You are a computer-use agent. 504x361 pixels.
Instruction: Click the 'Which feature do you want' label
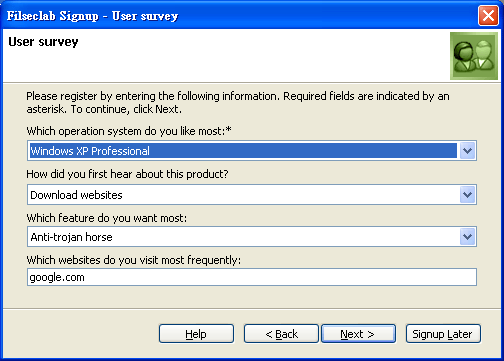[107, 218]
